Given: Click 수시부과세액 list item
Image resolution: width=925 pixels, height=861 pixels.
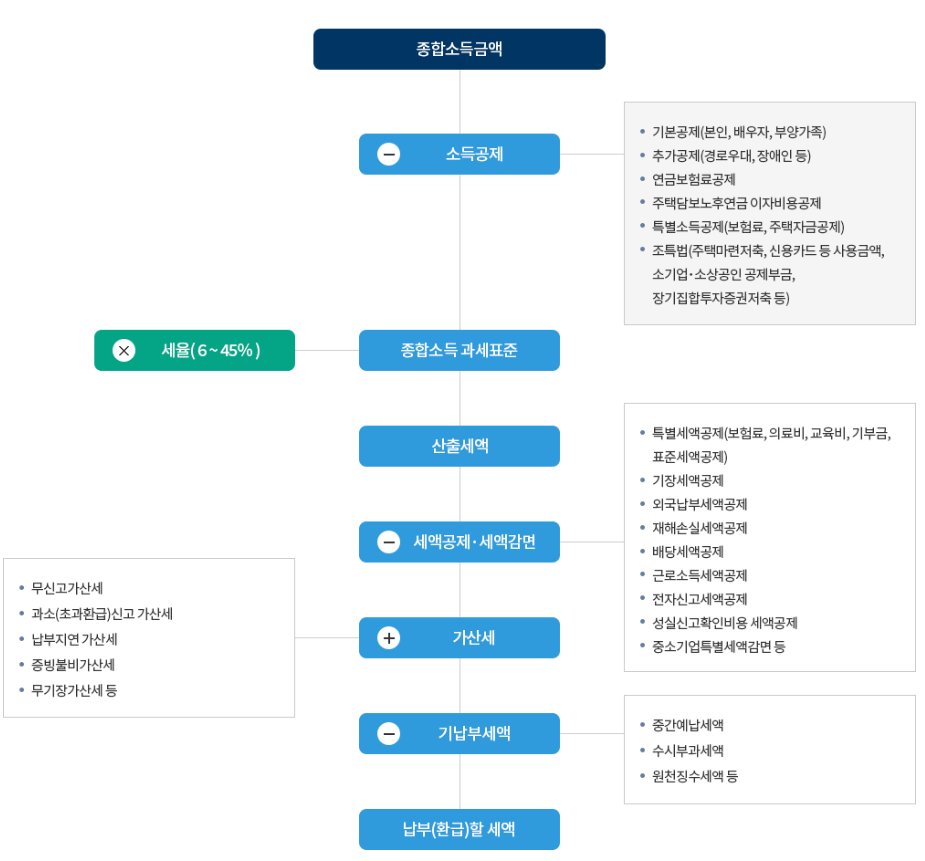Looking at the screenshot, I should coord(687,751).
